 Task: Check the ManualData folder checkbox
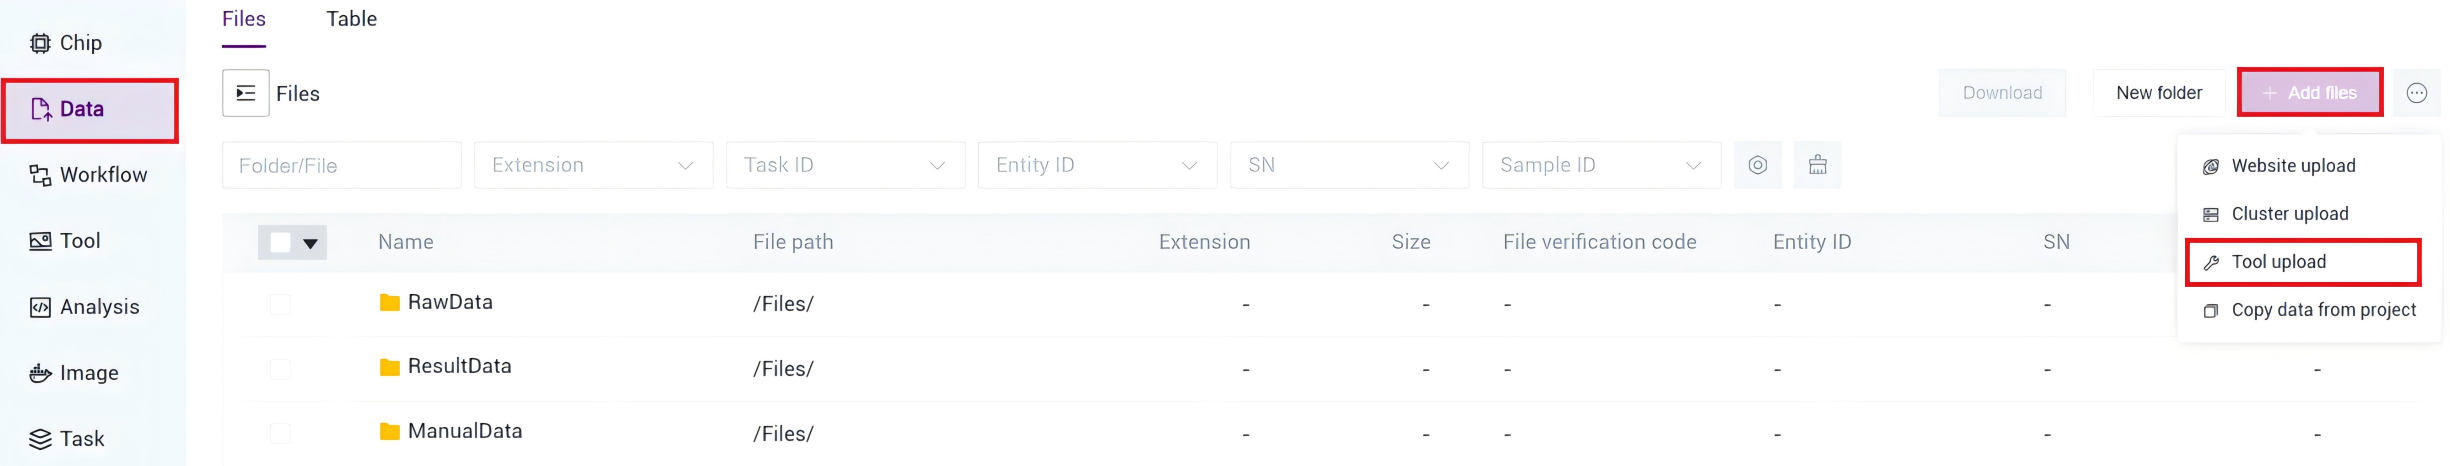pyautogui.click(x=280, y=432)
